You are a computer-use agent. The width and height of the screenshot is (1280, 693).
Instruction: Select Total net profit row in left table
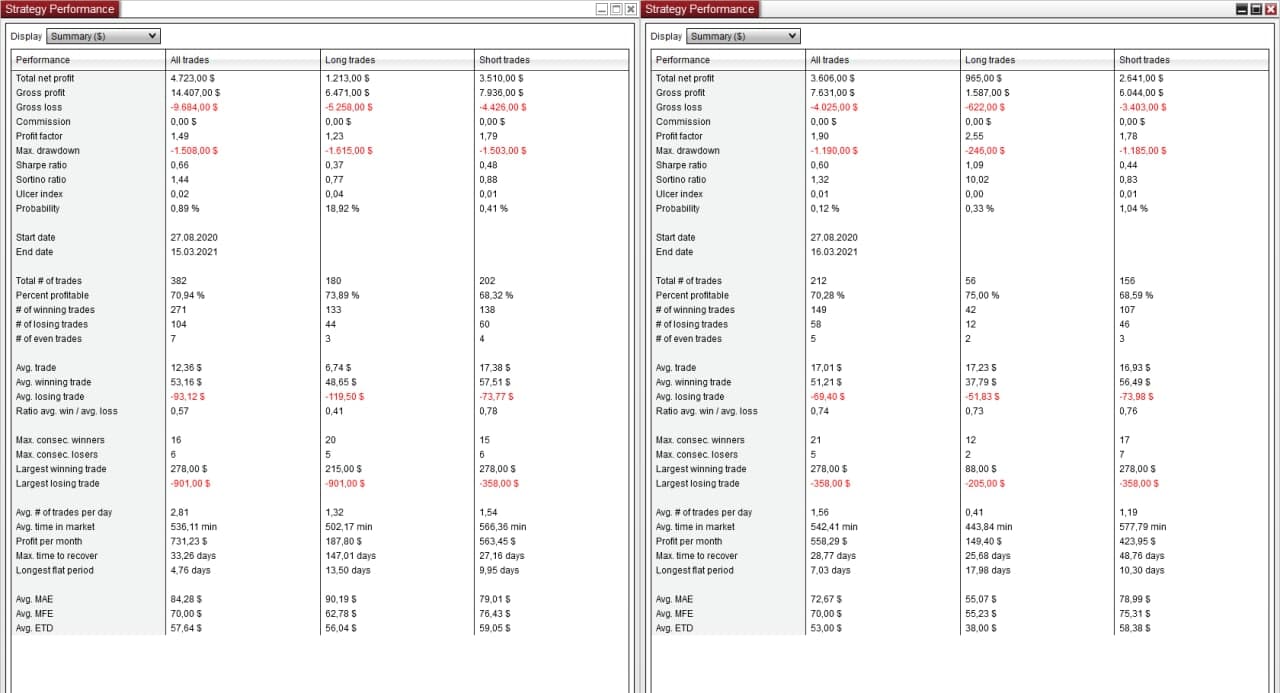point(45,78)
